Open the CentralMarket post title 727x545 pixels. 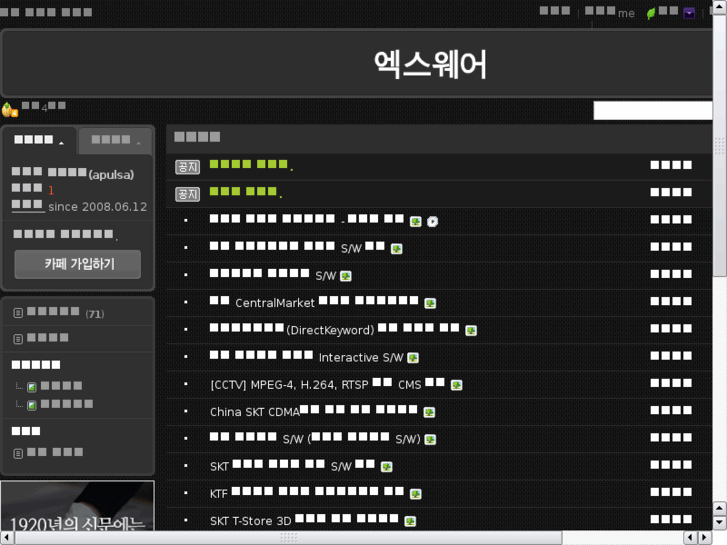click(314, 302)
